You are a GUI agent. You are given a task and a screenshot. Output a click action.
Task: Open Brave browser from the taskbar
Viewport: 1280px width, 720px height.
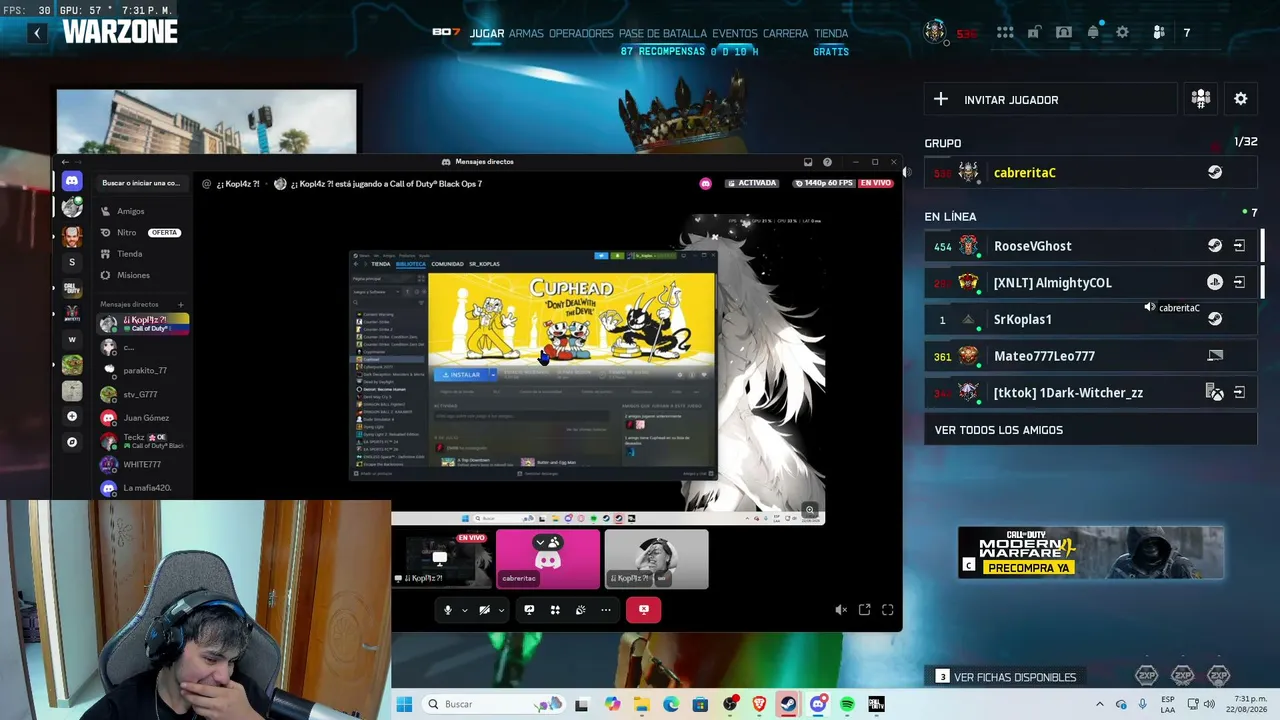click(759, 705)
